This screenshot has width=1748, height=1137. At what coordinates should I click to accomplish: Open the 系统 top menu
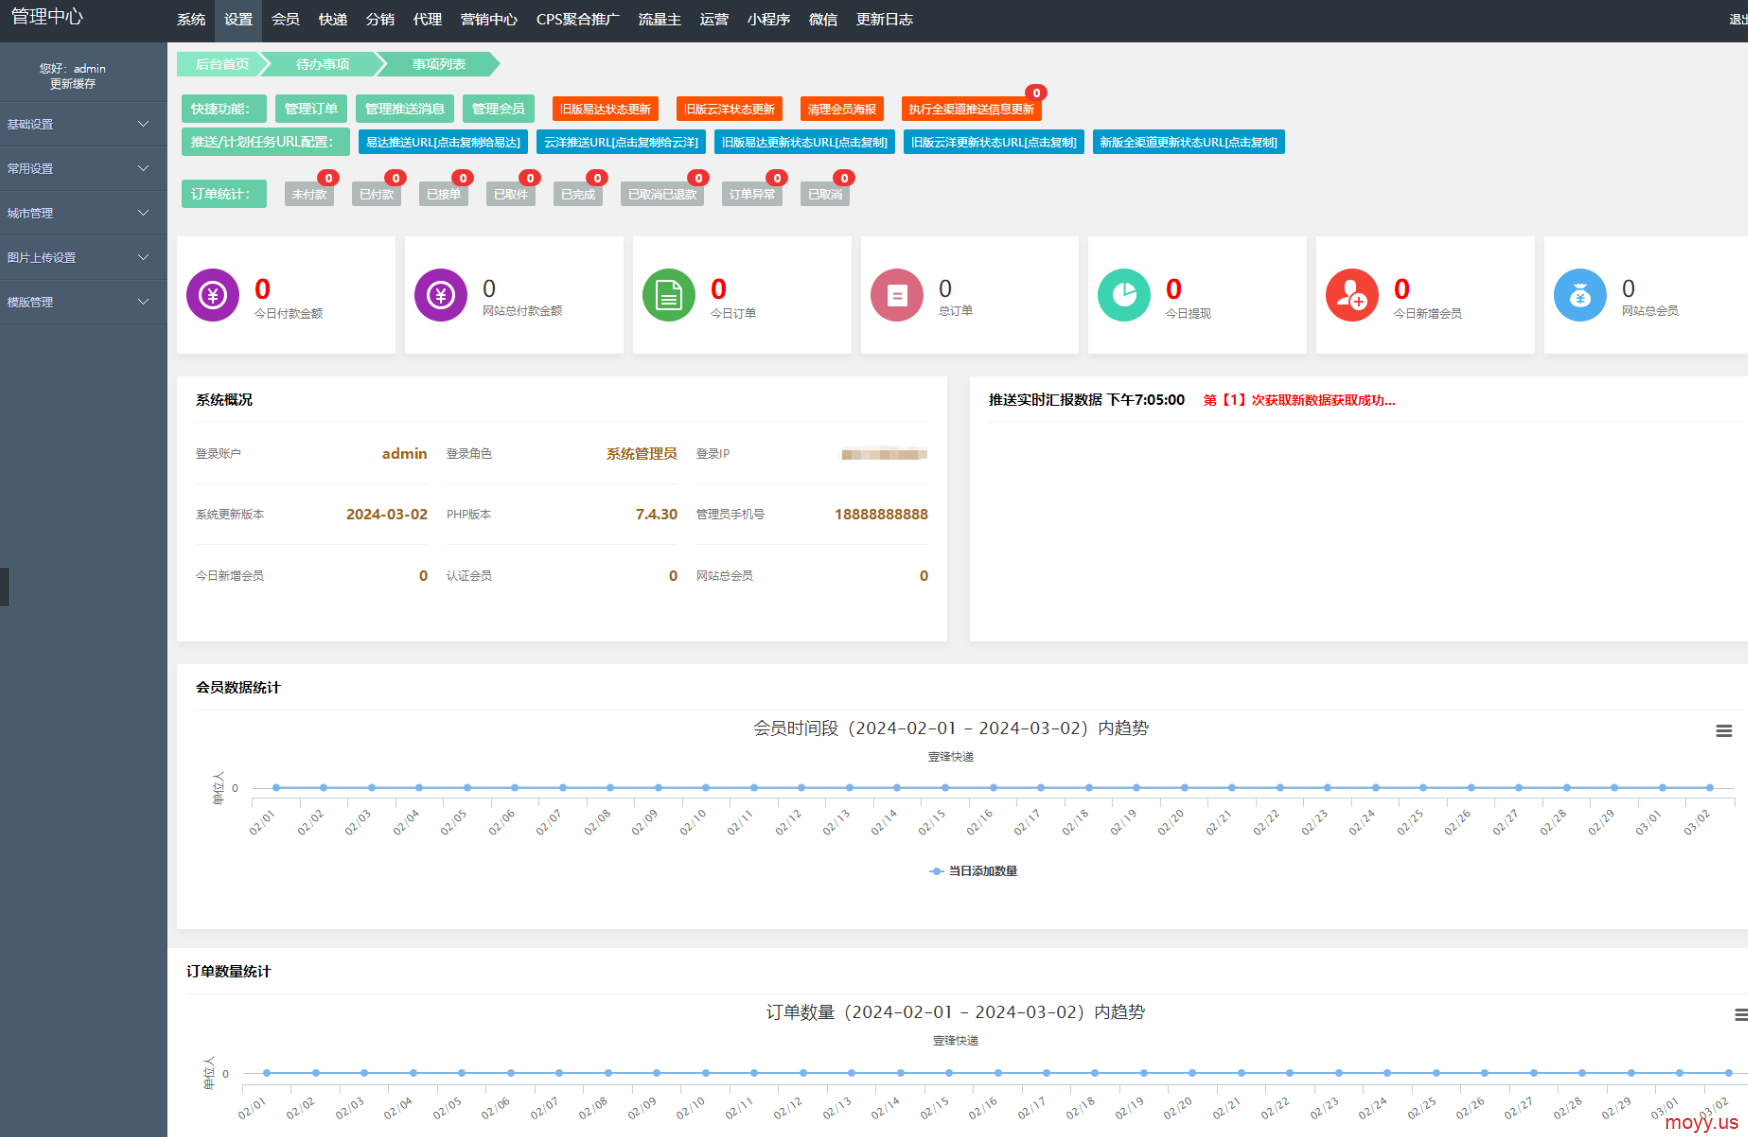point(191,20)
